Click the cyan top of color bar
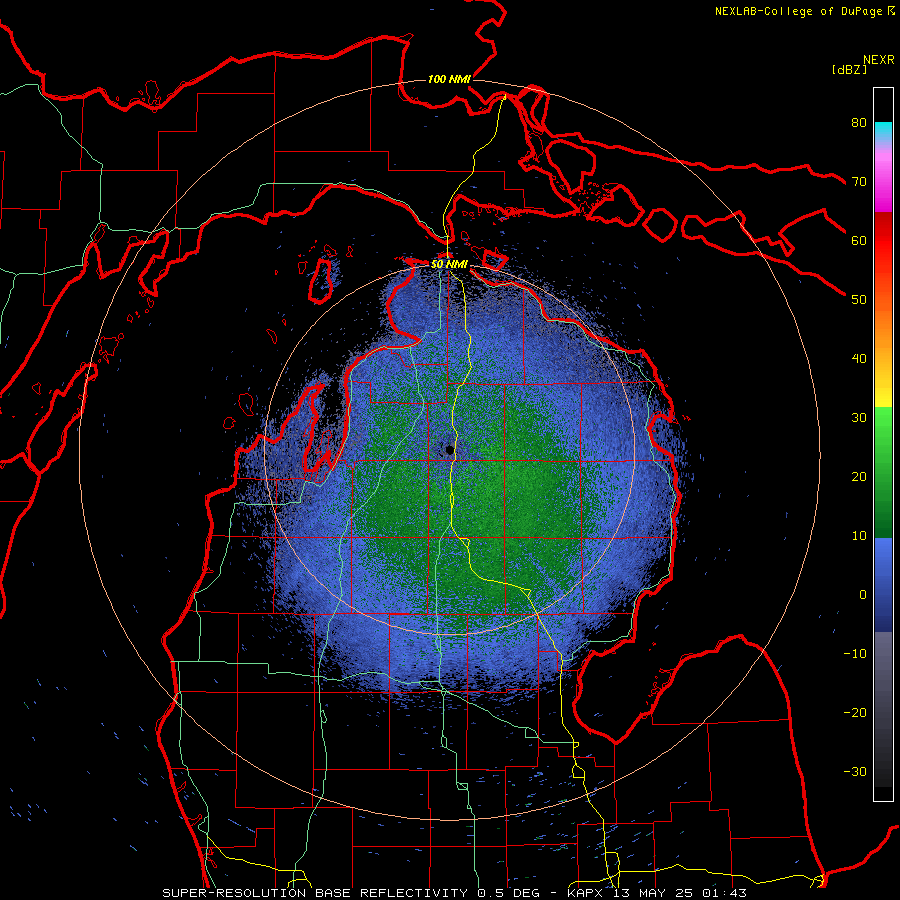This screenshot has width=900, height=900. (x=883, y=131)
